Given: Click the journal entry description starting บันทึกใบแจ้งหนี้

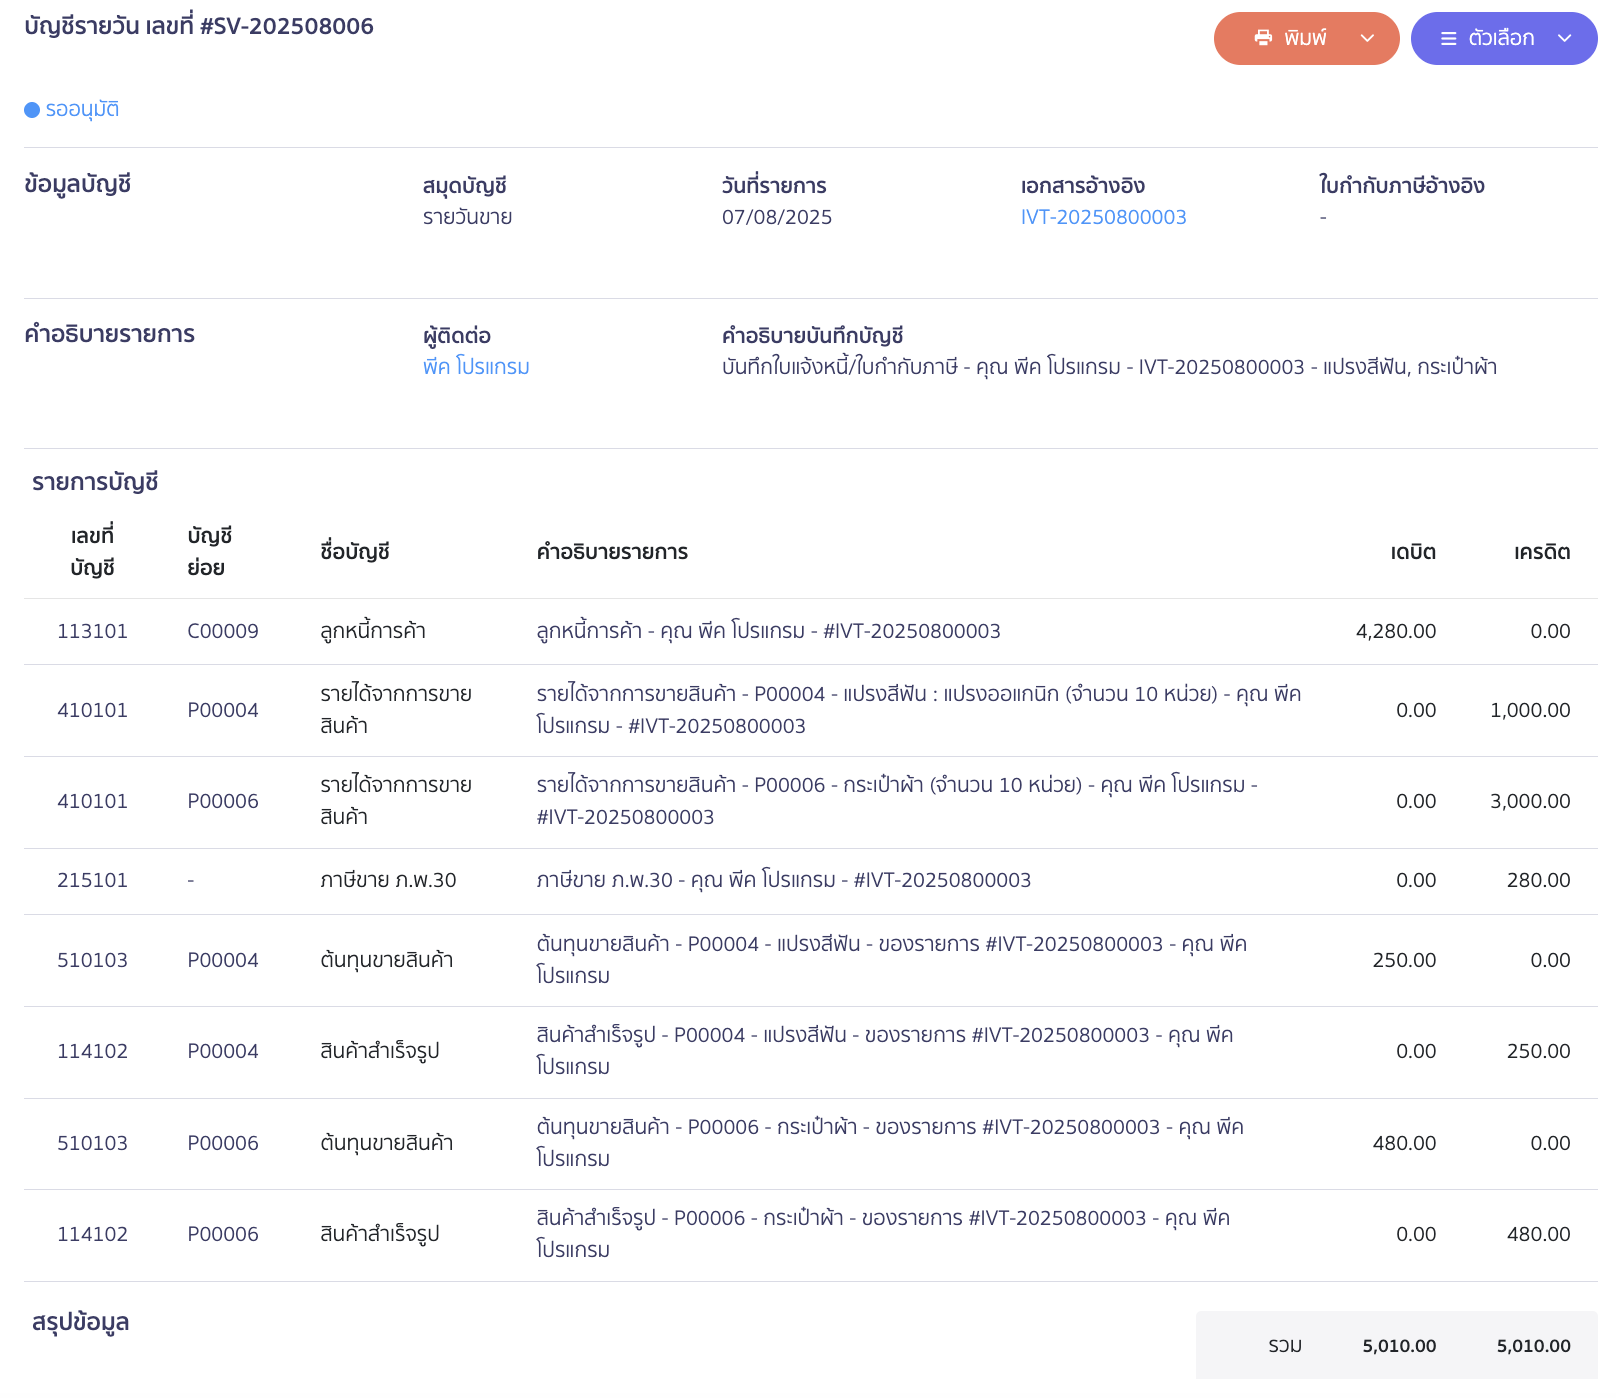Looking at the screenshot, I should pos(1109,367).
